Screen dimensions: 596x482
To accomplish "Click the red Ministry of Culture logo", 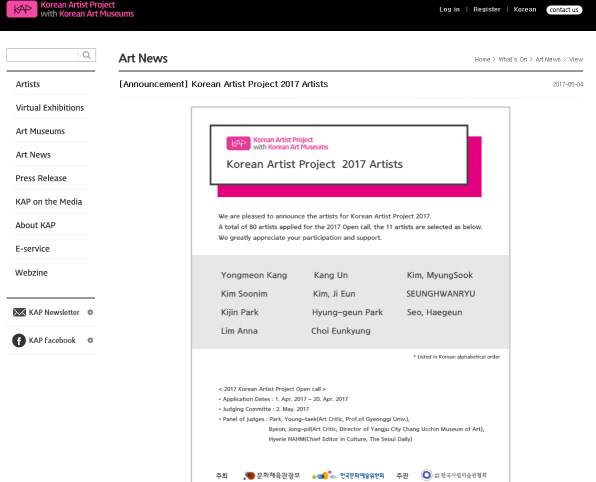I will (271, 475).
